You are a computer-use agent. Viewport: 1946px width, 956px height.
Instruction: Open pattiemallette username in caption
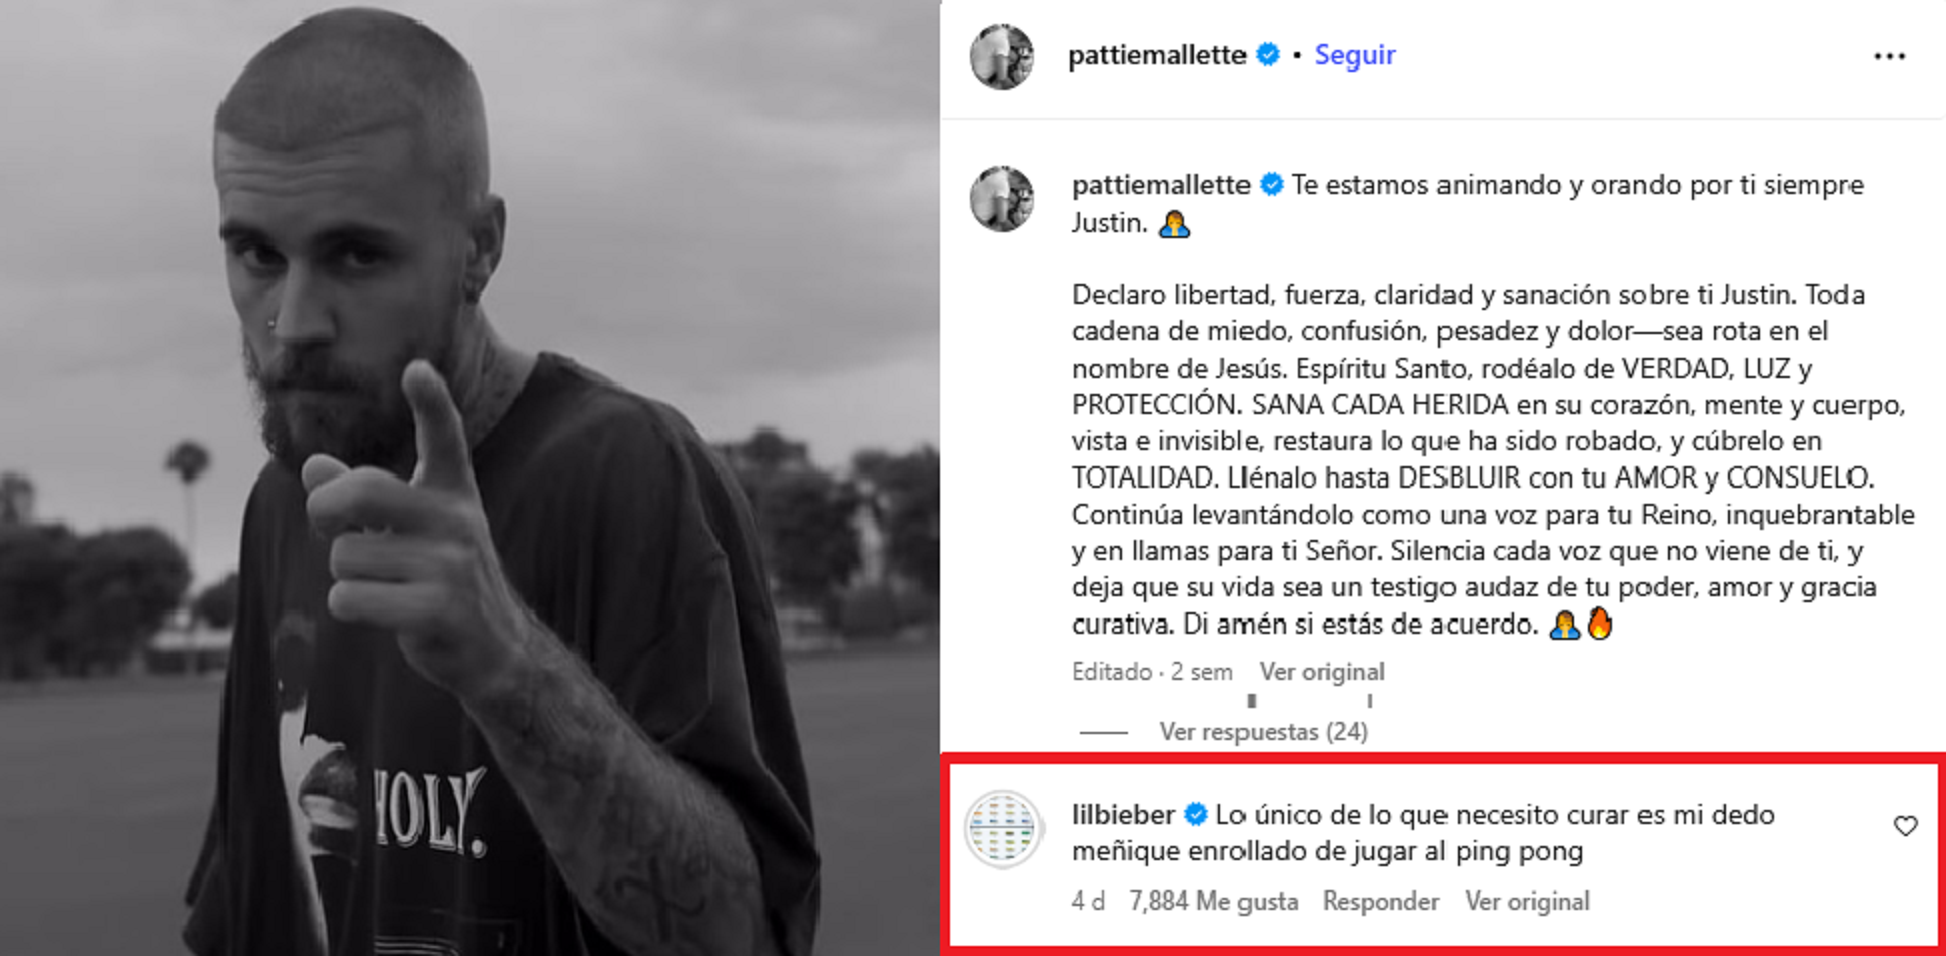click(x=1161, y=185)
